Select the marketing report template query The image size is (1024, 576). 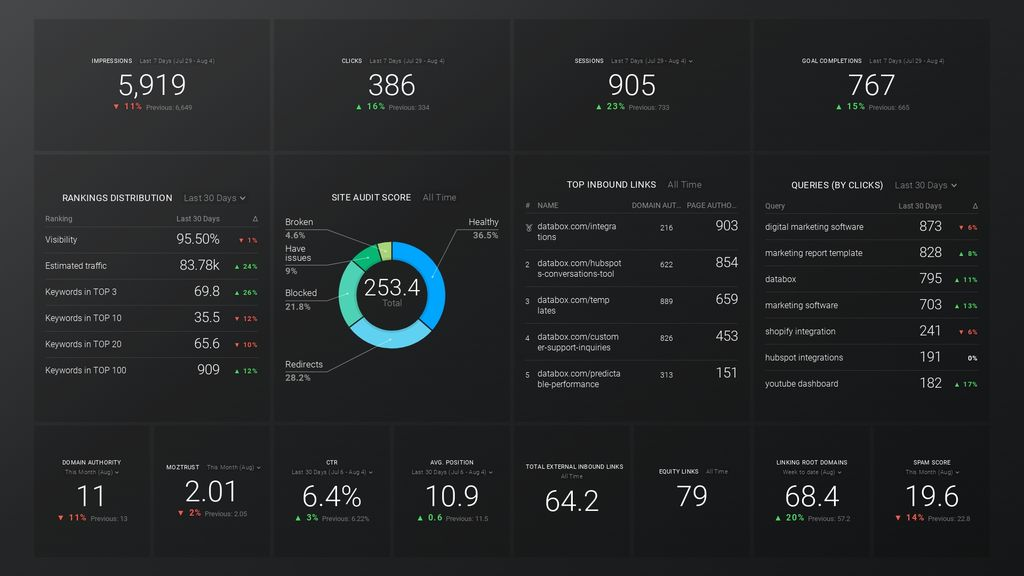click(871, 253)
